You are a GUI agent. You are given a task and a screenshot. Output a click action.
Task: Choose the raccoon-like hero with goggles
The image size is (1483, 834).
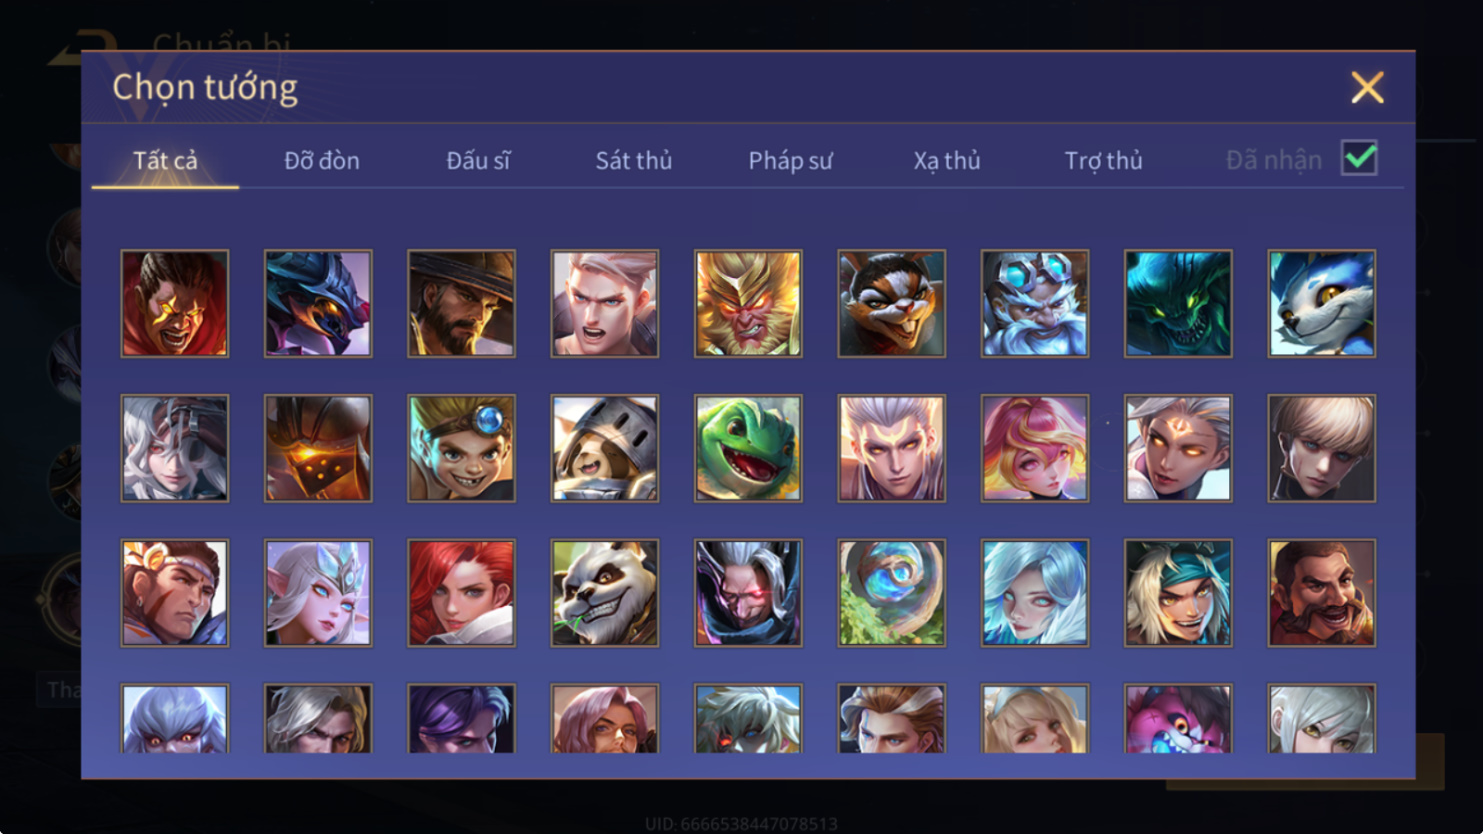click(891, 303)
